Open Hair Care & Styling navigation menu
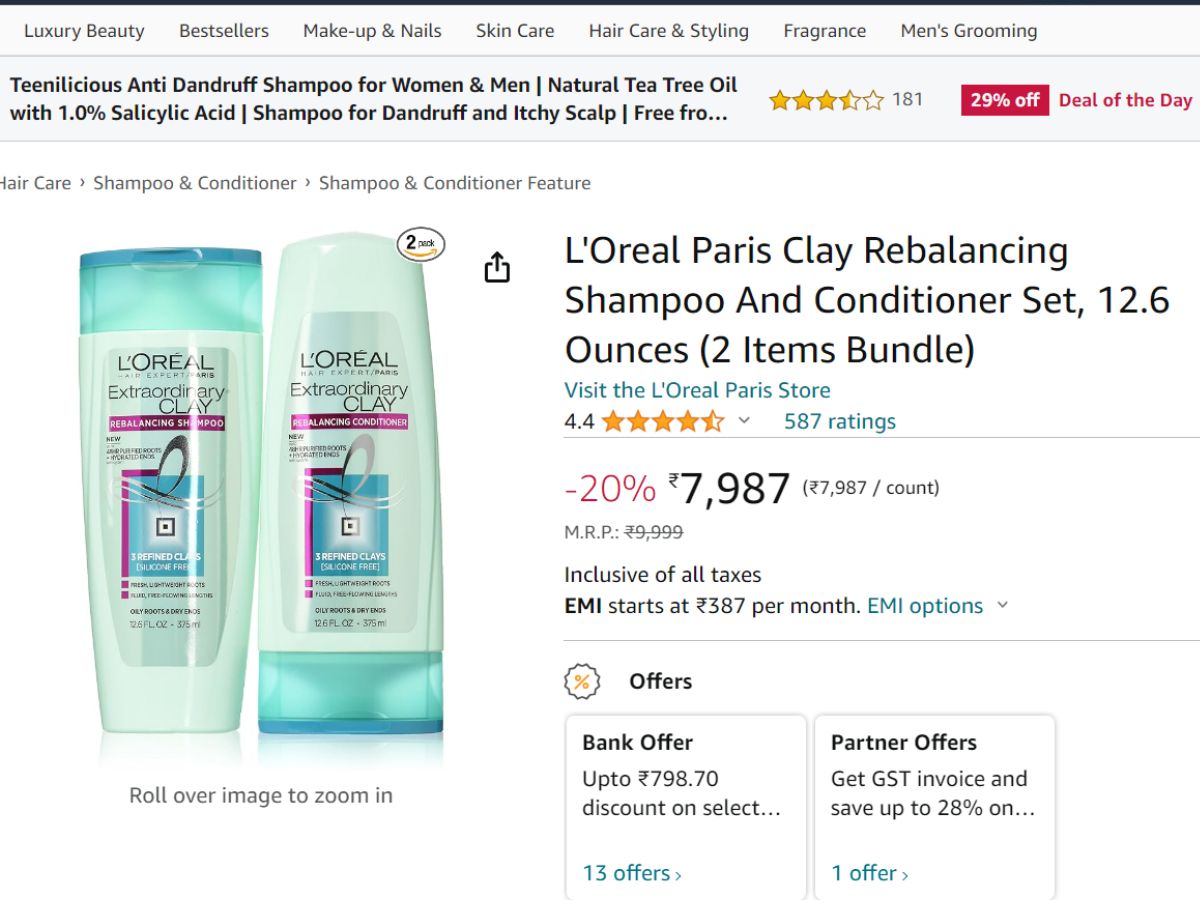This screenshot has height=900, width=1200. 667,31
